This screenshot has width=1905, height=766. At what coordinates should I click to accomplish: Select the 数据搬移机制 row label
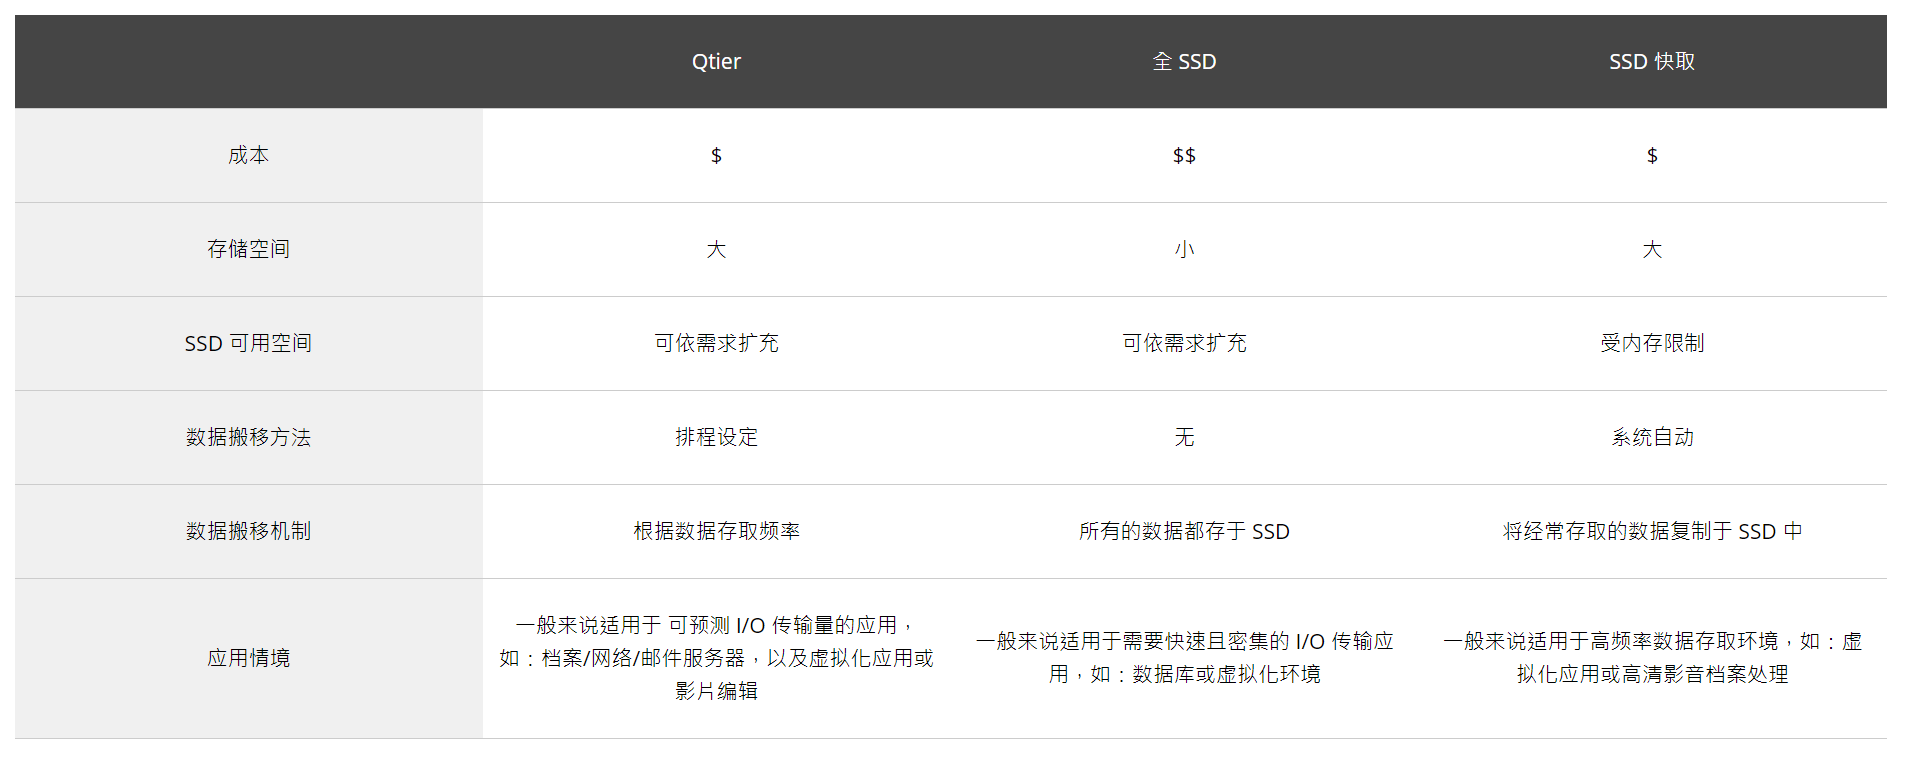(248, 531)
